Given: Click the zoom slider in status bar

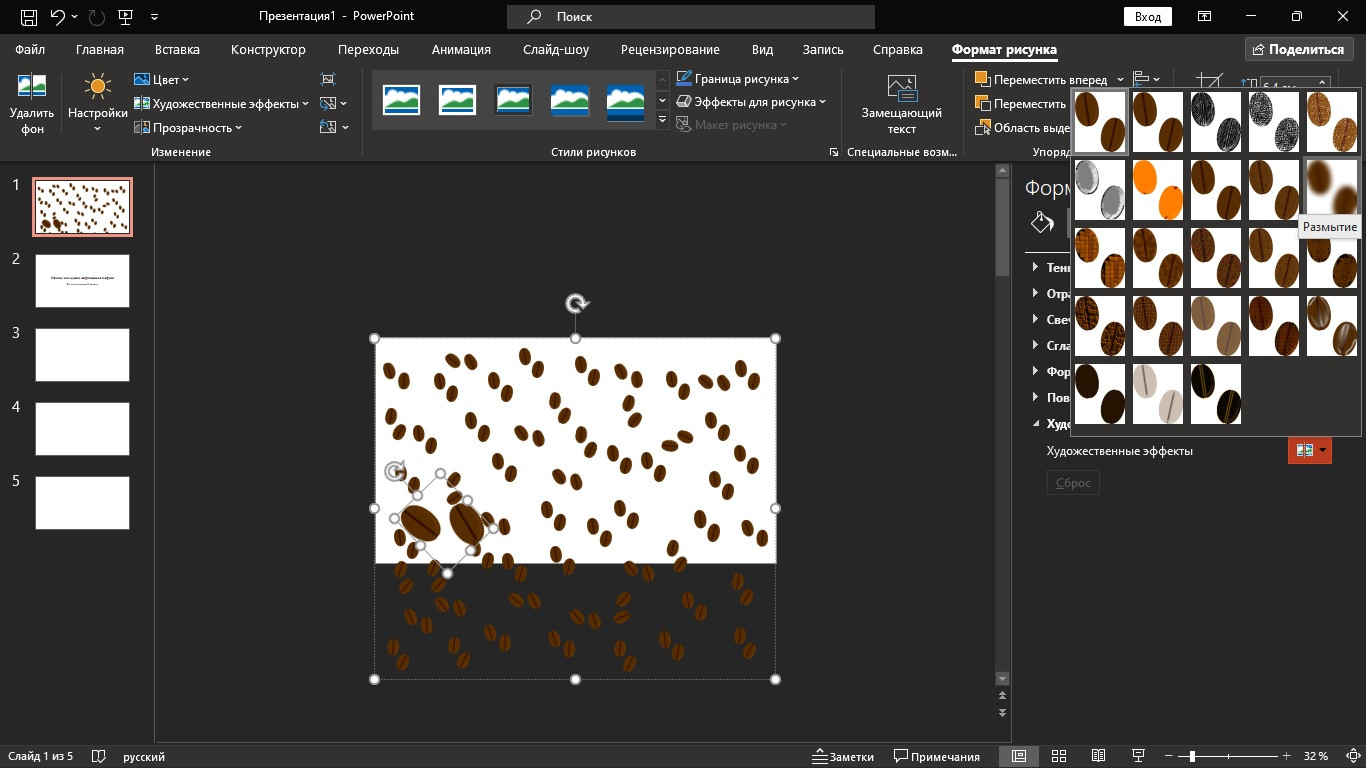Looking at the screenshot, I should [1191, 756].
